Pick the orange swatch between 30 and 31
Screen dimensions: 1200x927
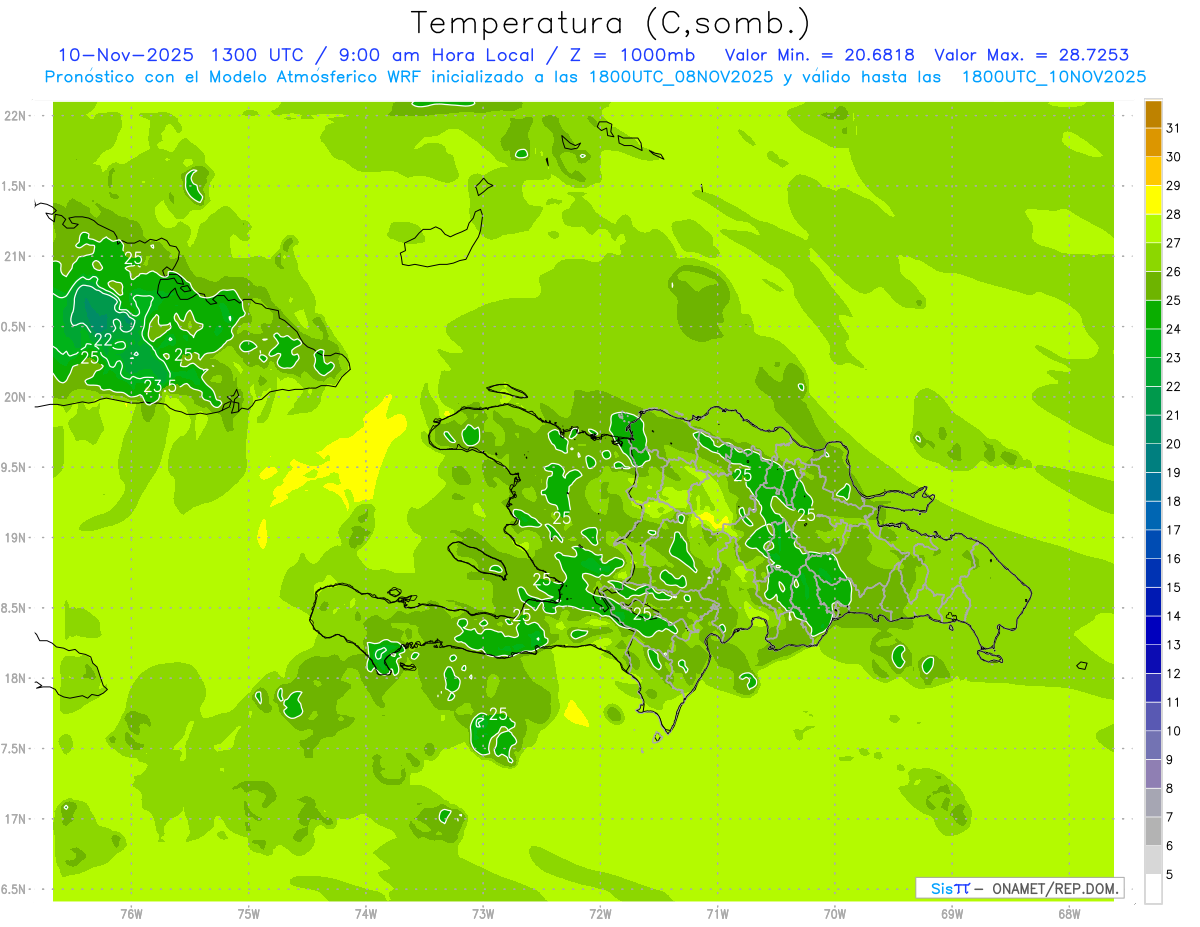(x=1153, y=143)
